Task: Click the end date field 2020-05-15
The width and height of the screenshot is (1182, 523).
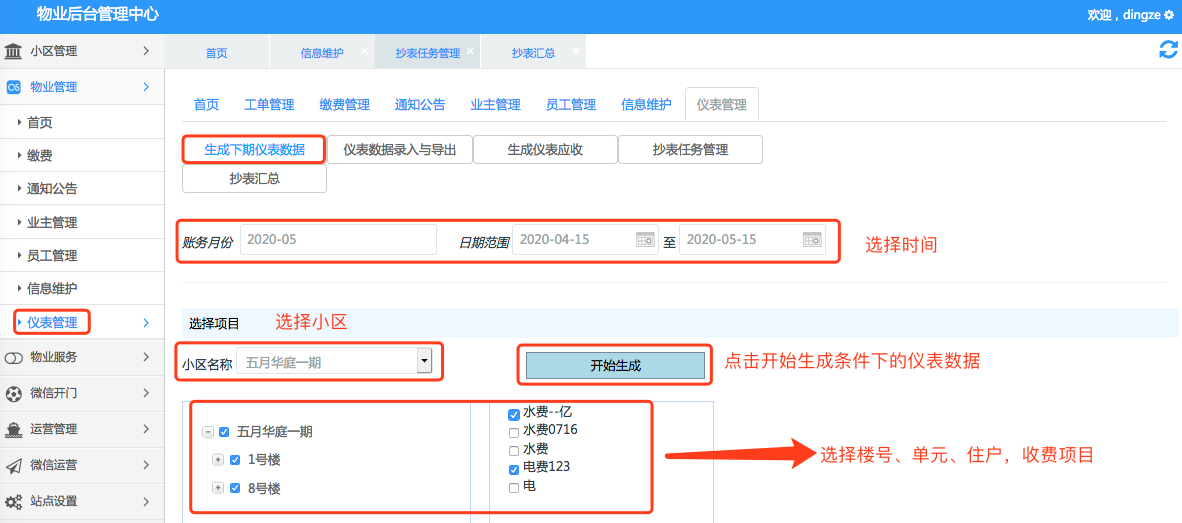Action: pyautogui.click(x=752, y=240)
